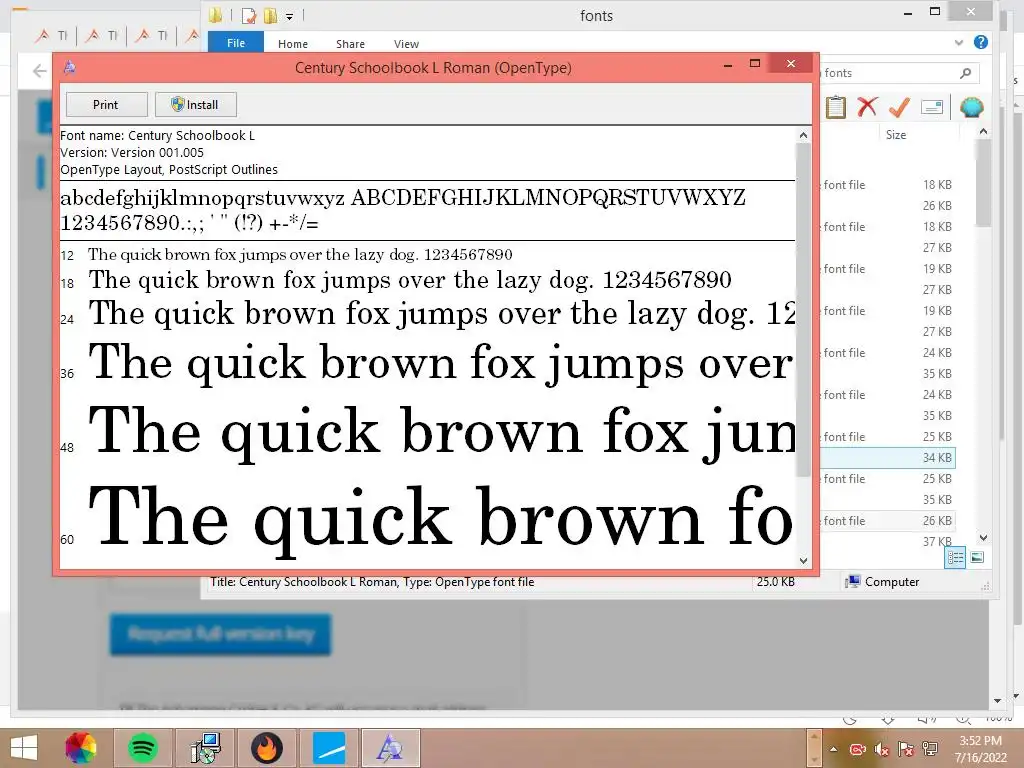Open the View ribbon tab
Screen dimensions: 1024x768
[406, 44]
